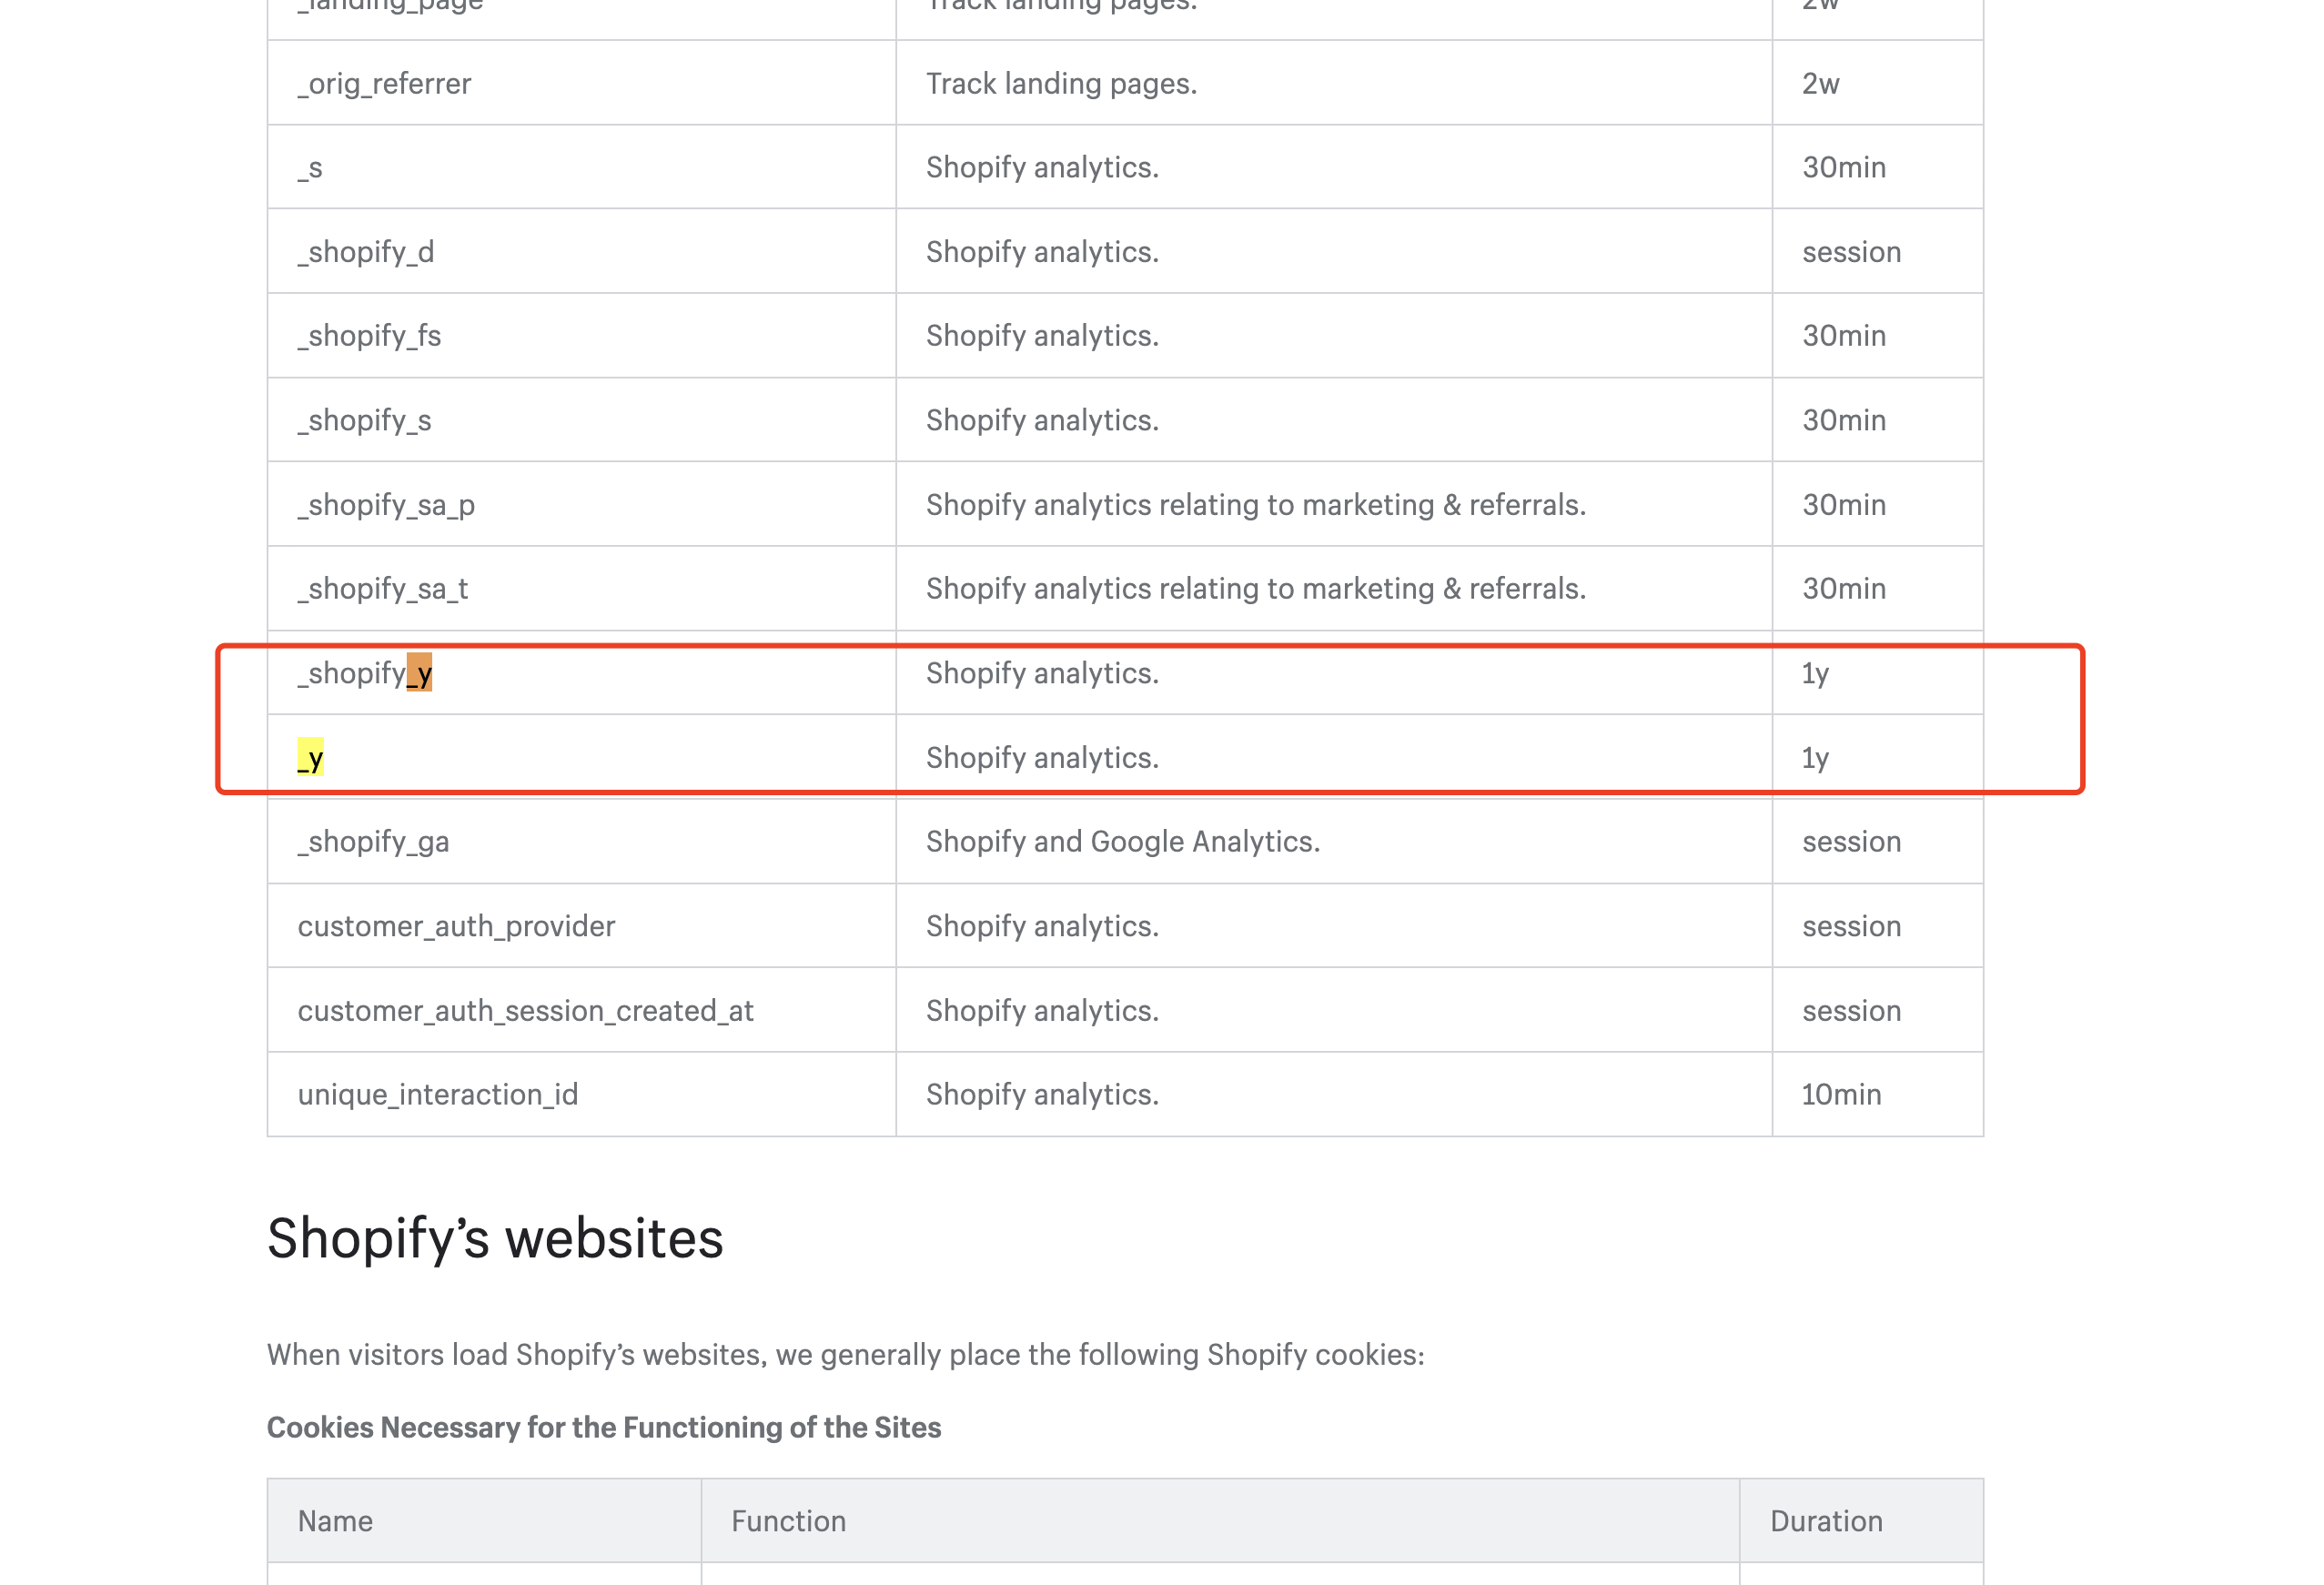Click the customer_auth_session_created_at cookie name

pyautogui.click(x=525, y=1011)
